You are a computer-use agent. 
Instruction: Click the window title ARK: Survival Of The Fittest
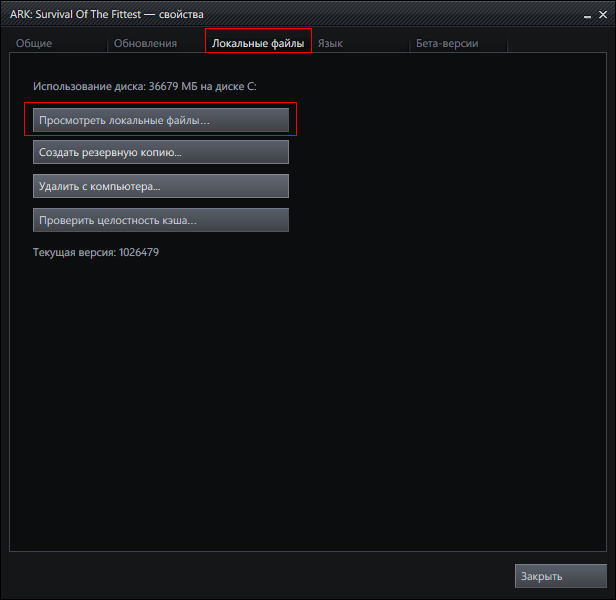pos(75,15)
